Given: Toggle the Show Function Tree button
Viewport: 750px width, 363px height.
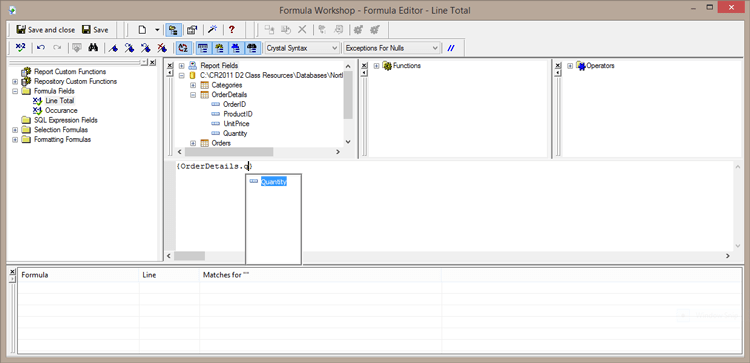Looking at the screenshot, I should coord(220,47).
